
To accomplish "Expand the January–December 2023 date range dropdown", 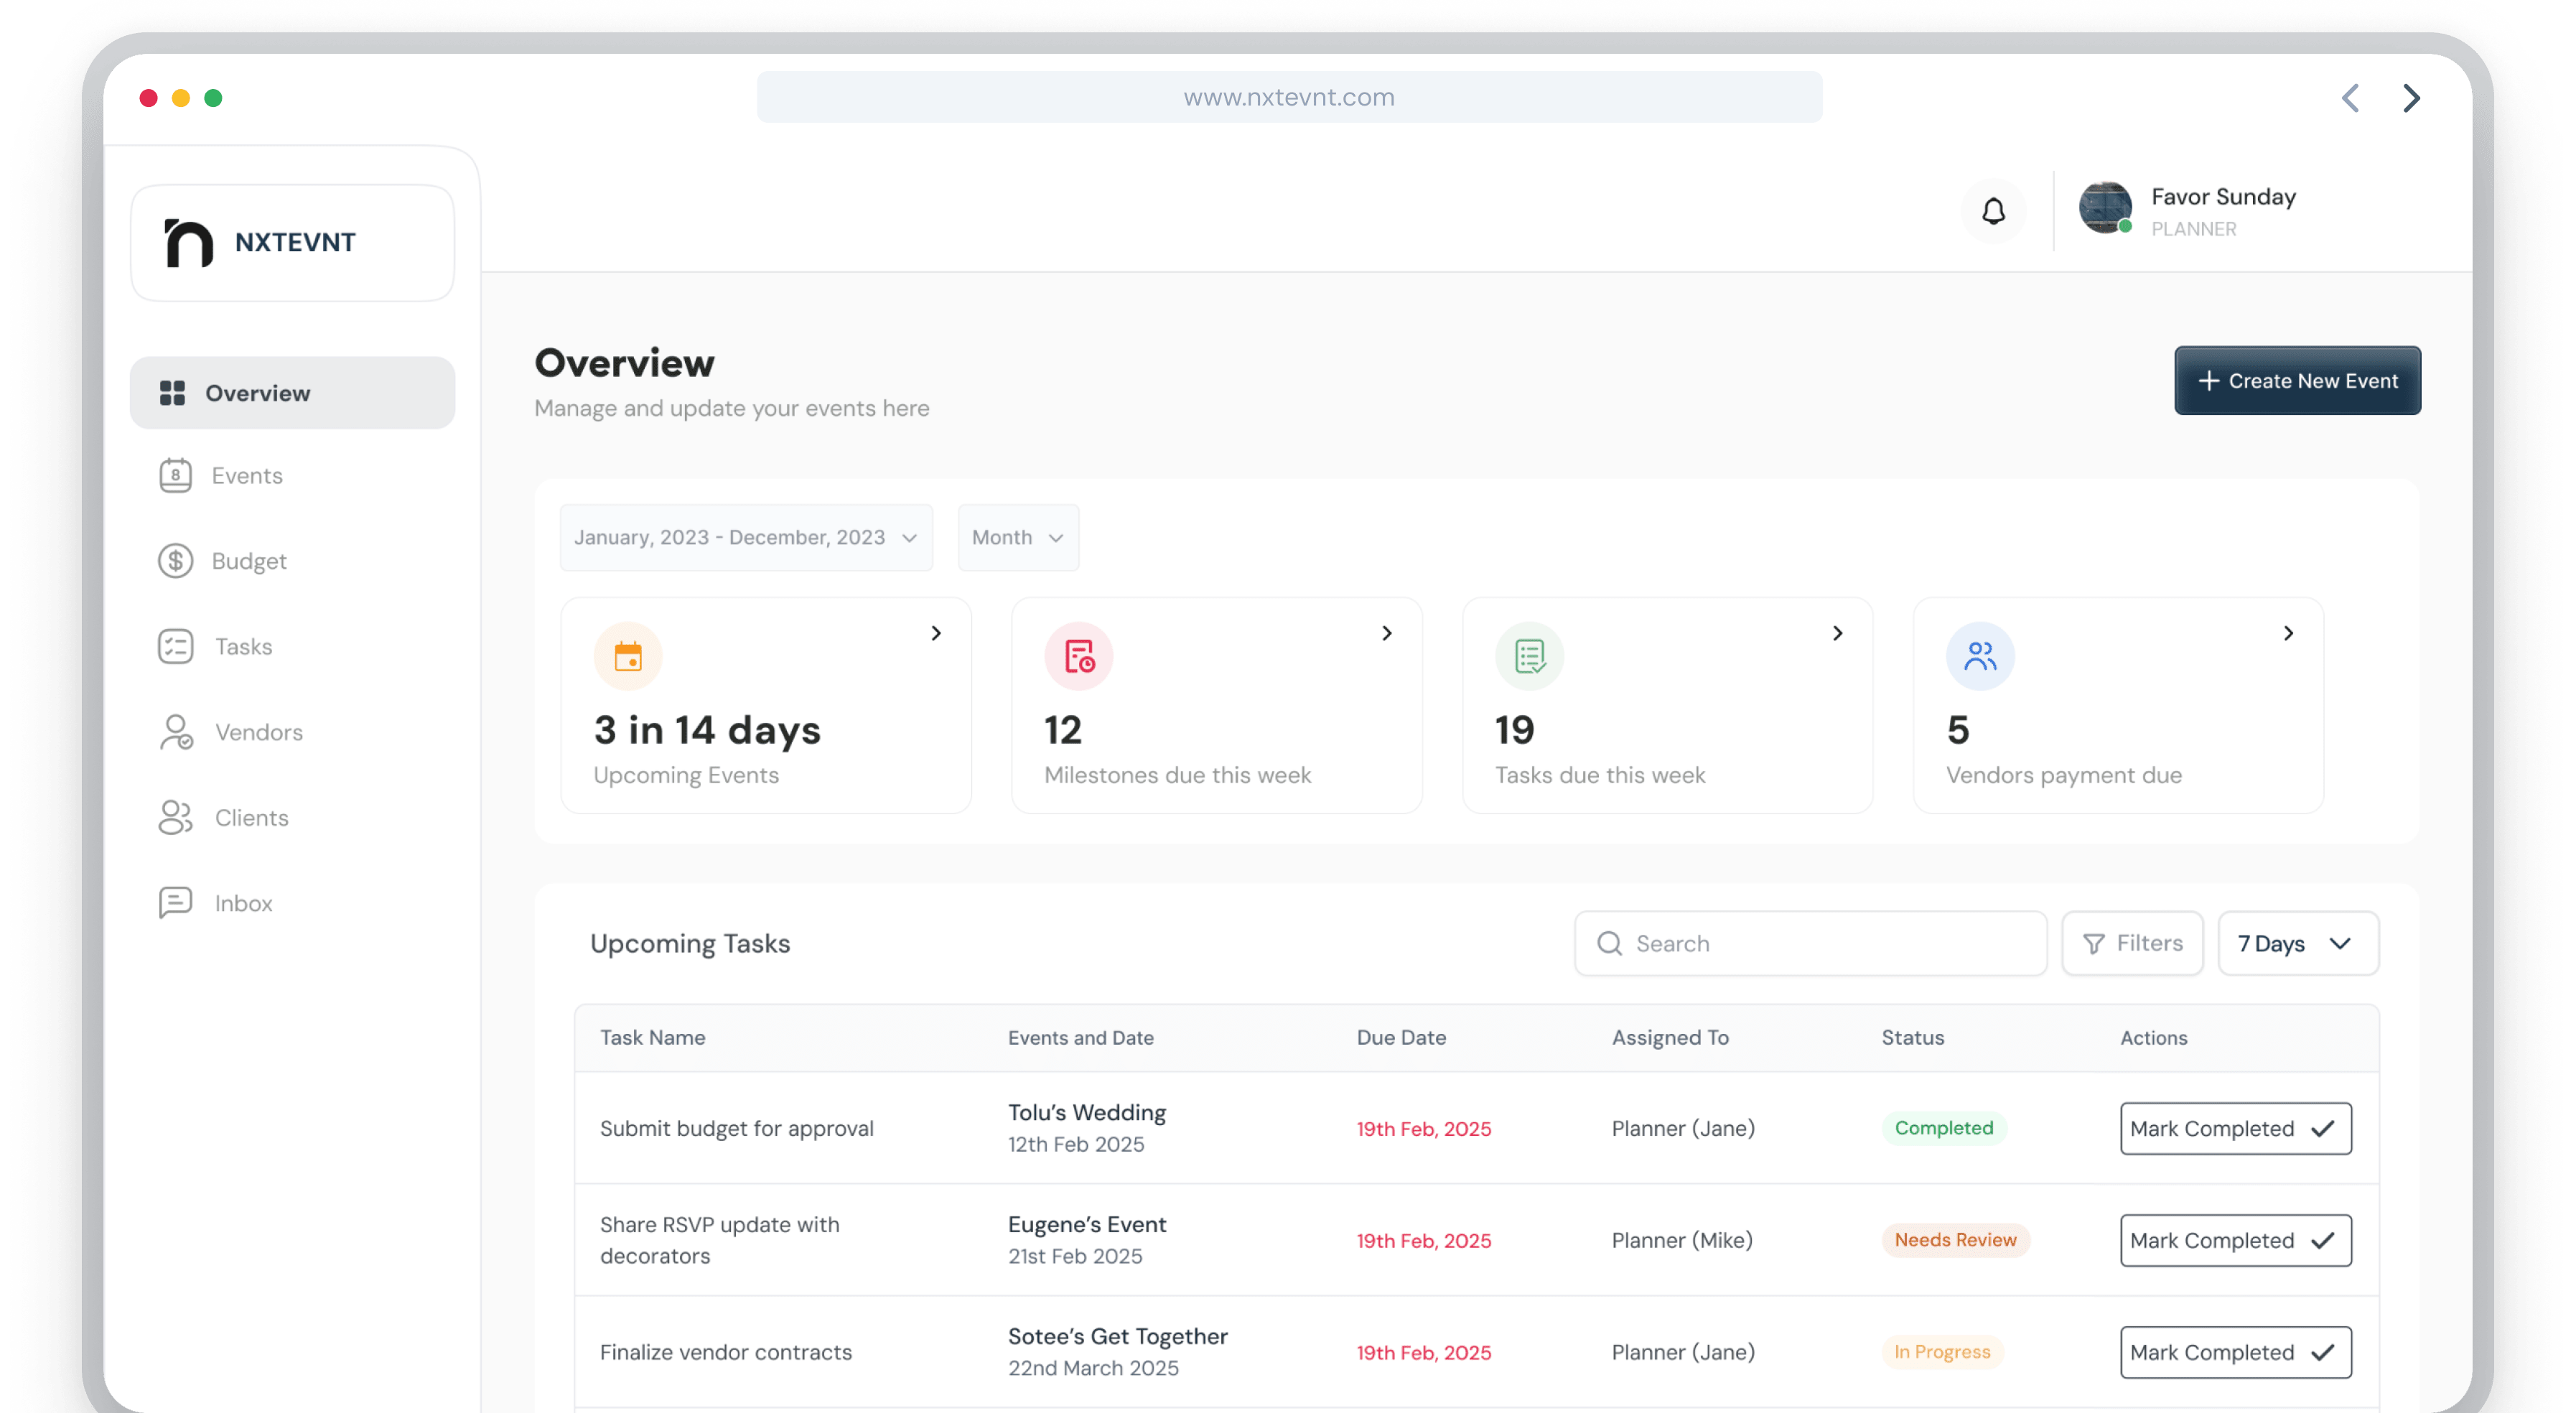I will click(746, 538).
